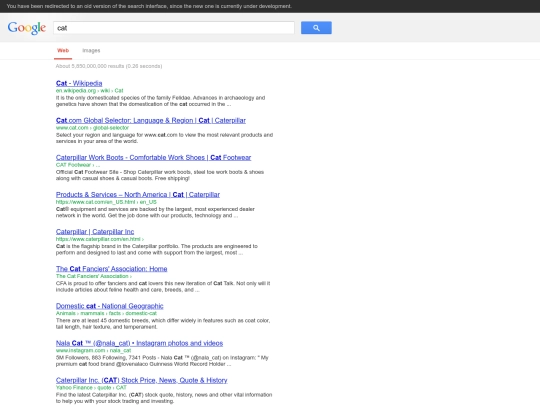Click the www.cat.com › global-selector URL
The image size is (540, 405).
click(92, 128)
